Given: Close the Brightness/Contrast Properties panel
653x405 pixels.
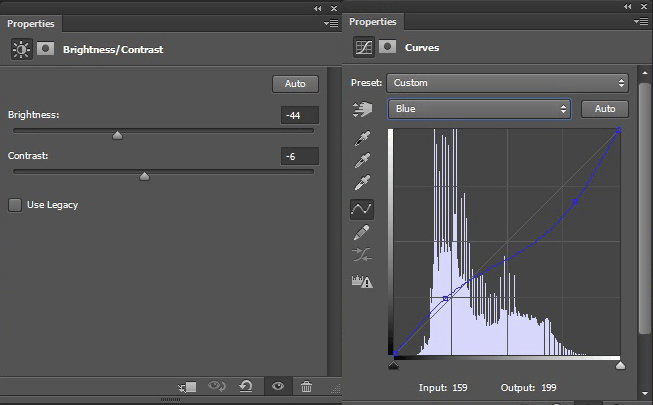Looking at the screenshot, I should (x=334, y=8).
